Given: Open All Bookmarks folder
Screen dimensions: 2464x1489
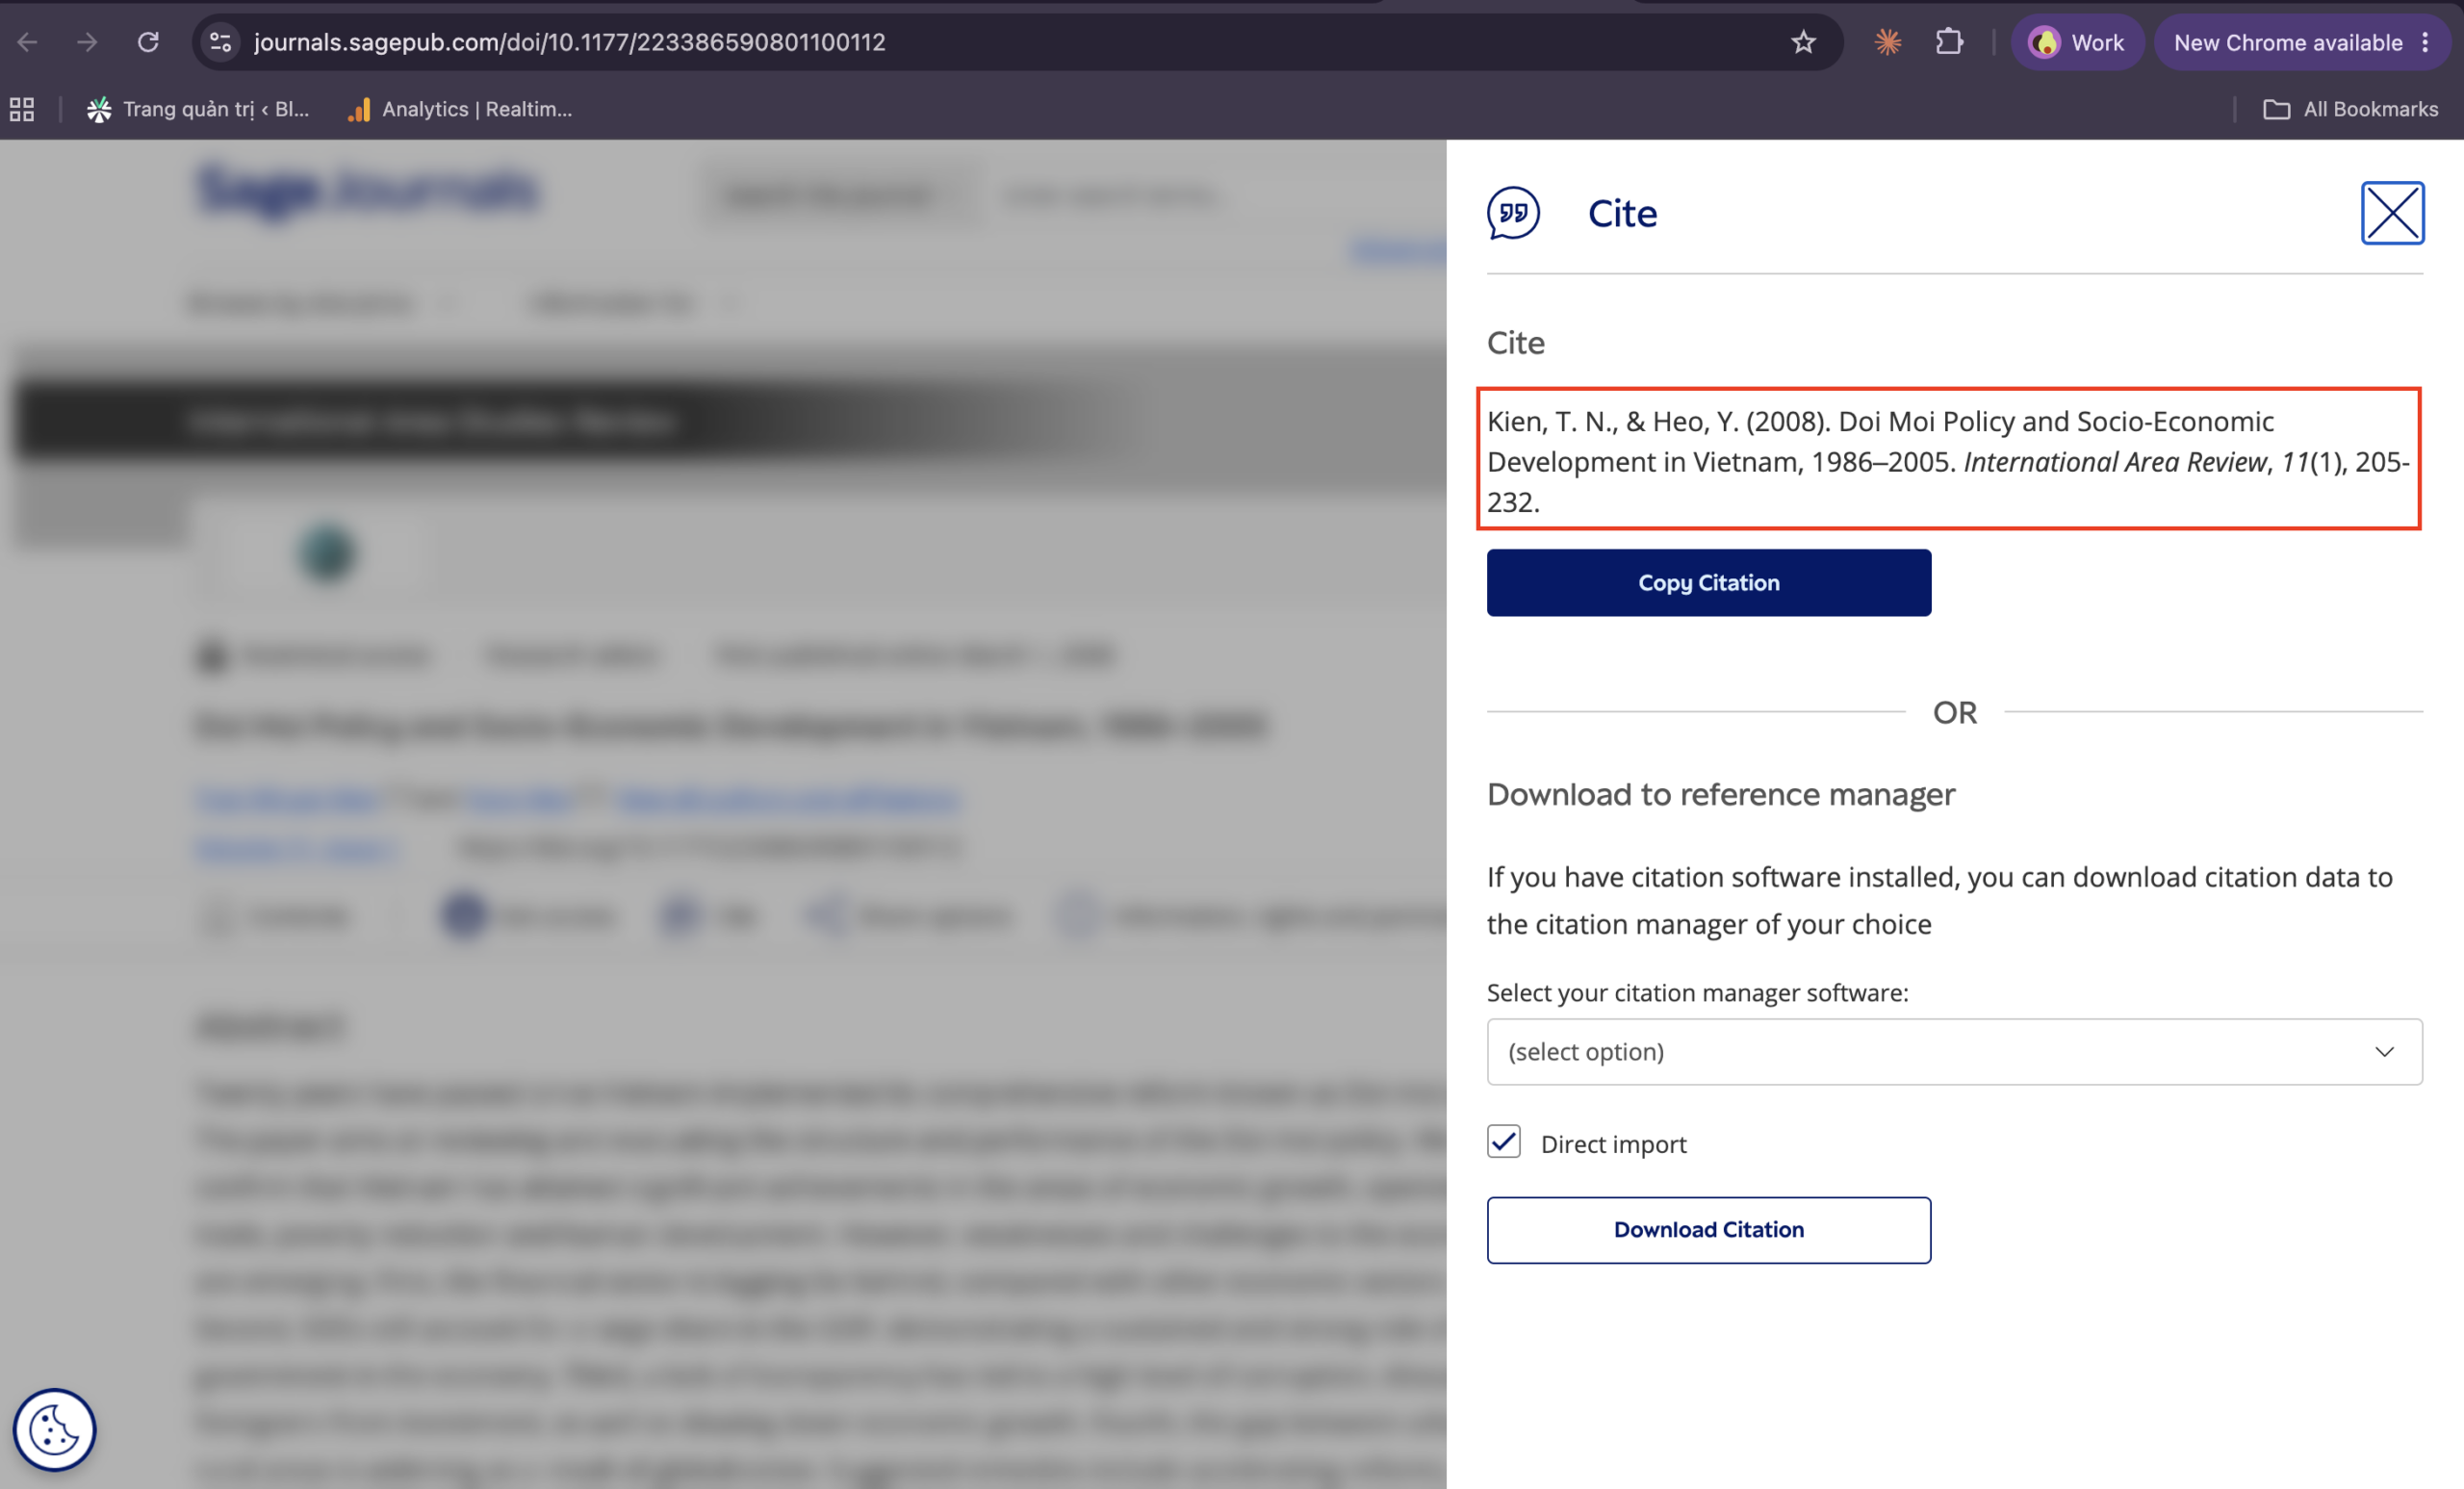Looking at the screenshot, I should 2350,109.
